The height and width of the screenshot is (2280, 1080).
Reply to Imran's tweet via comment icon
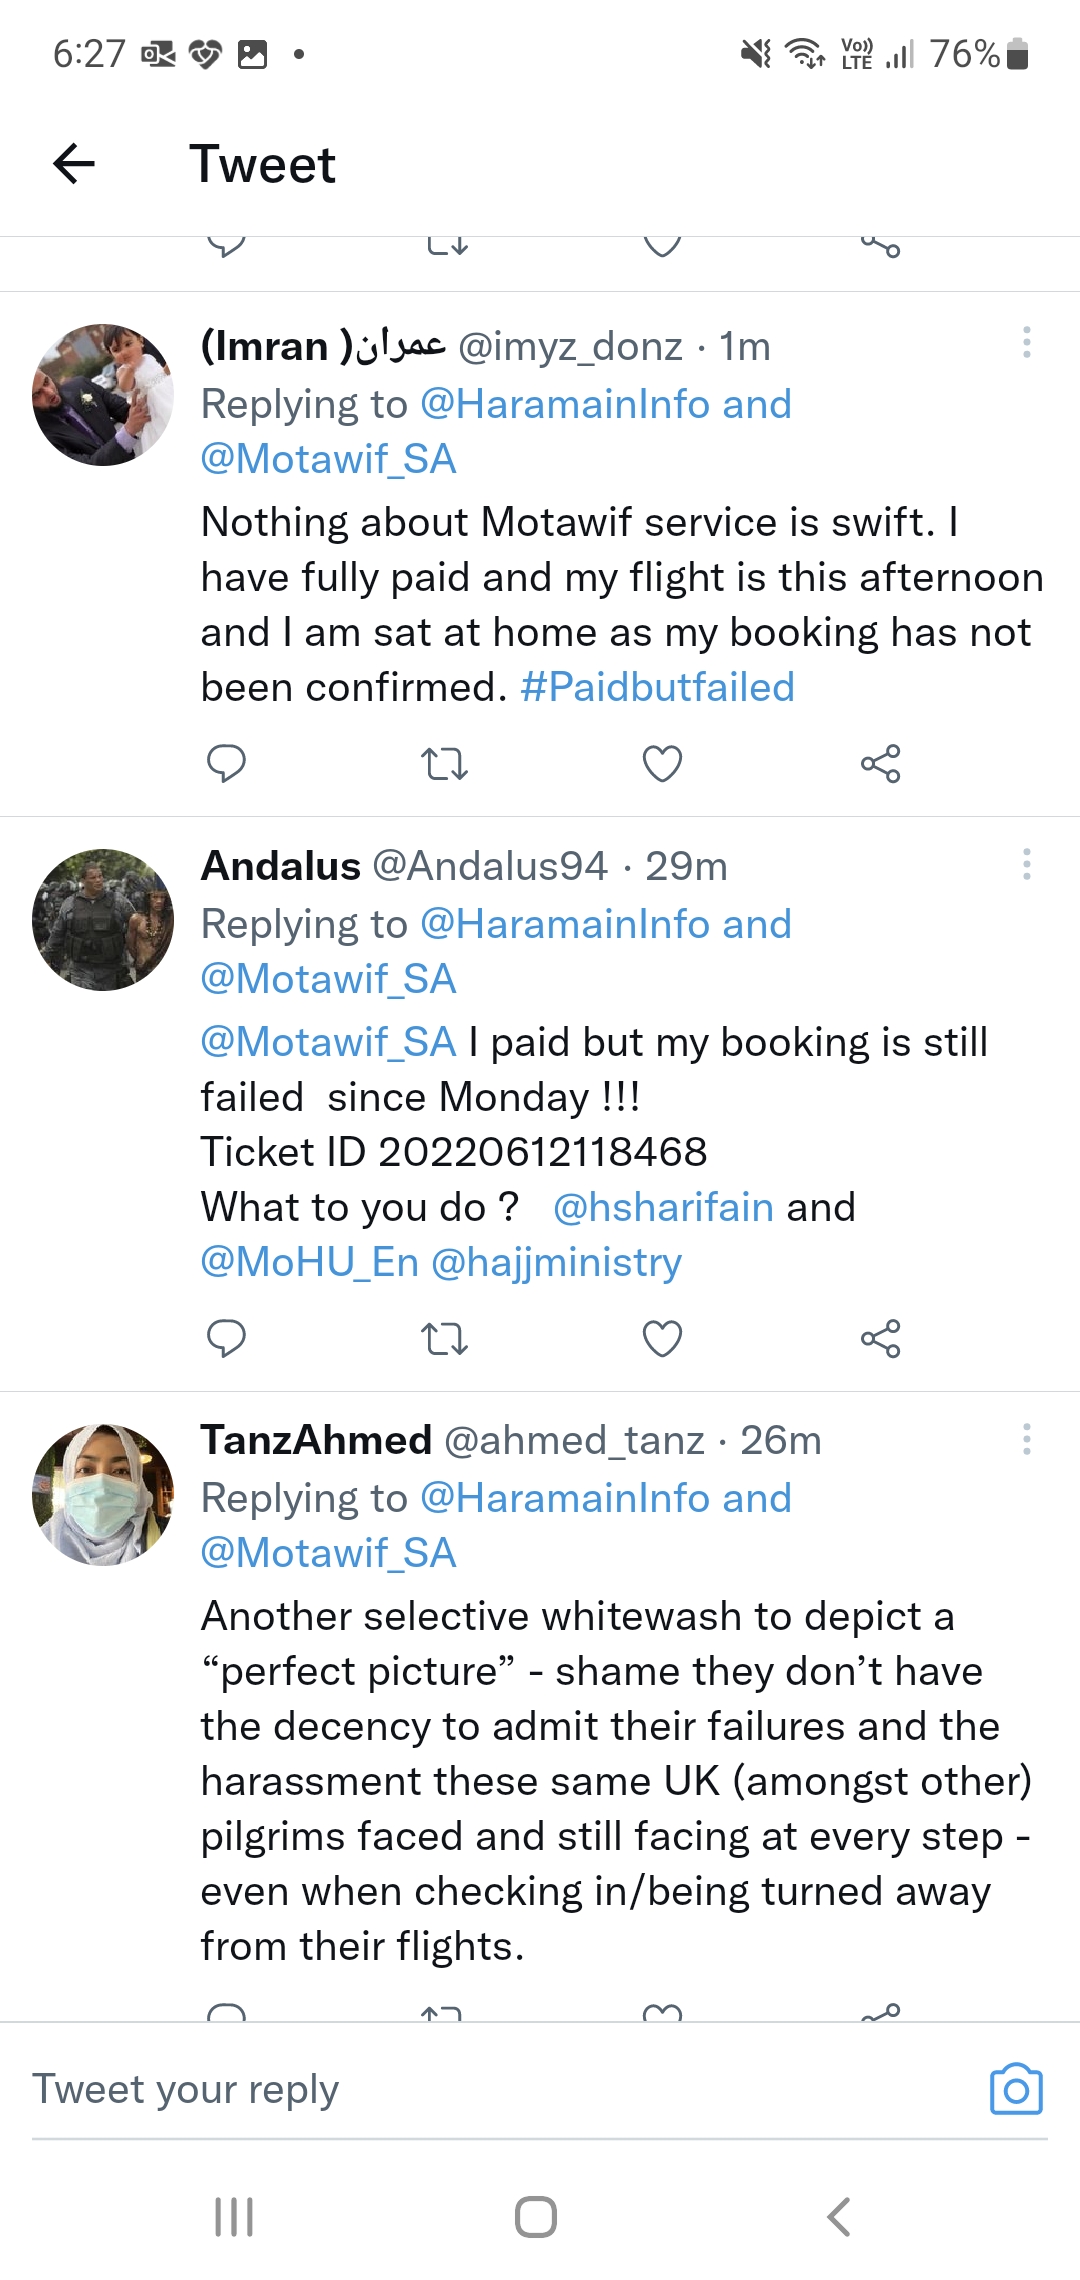226,764
